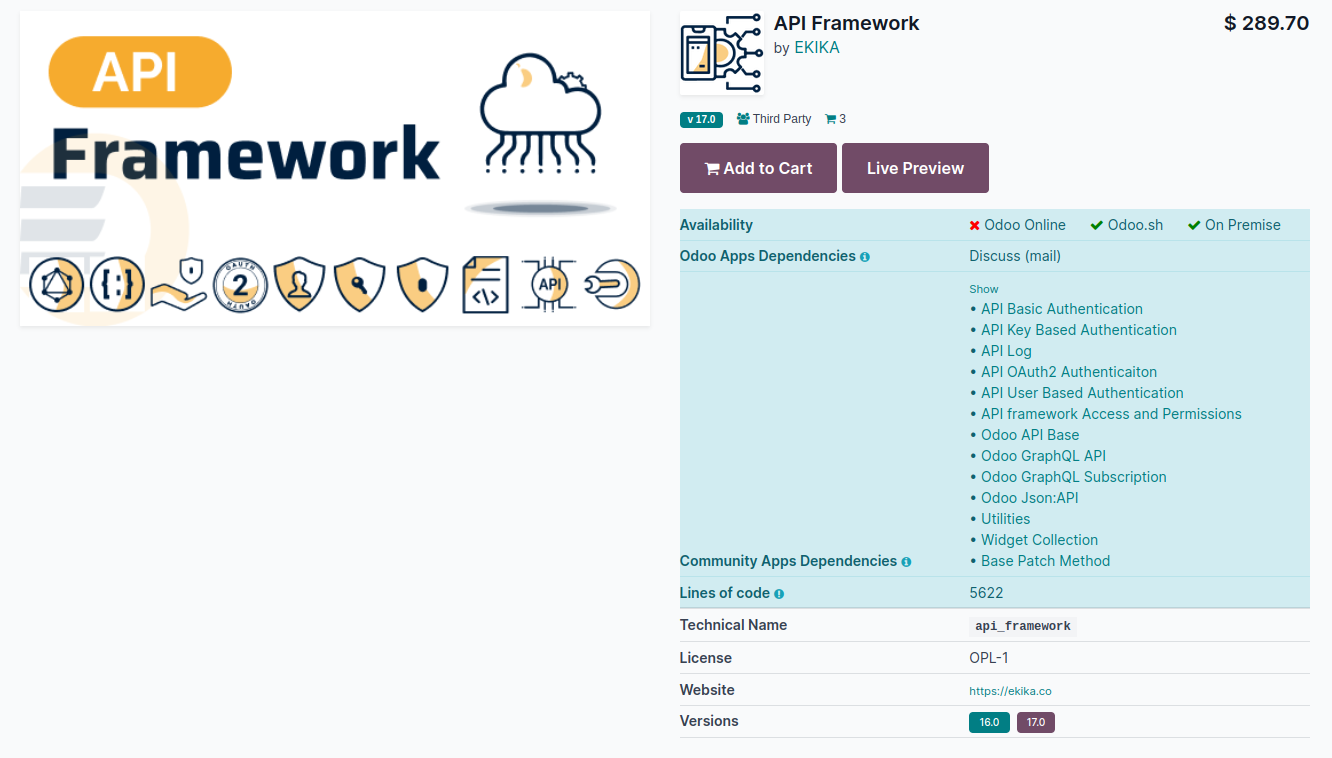Click the Lines of code info icon

(779, 594)
